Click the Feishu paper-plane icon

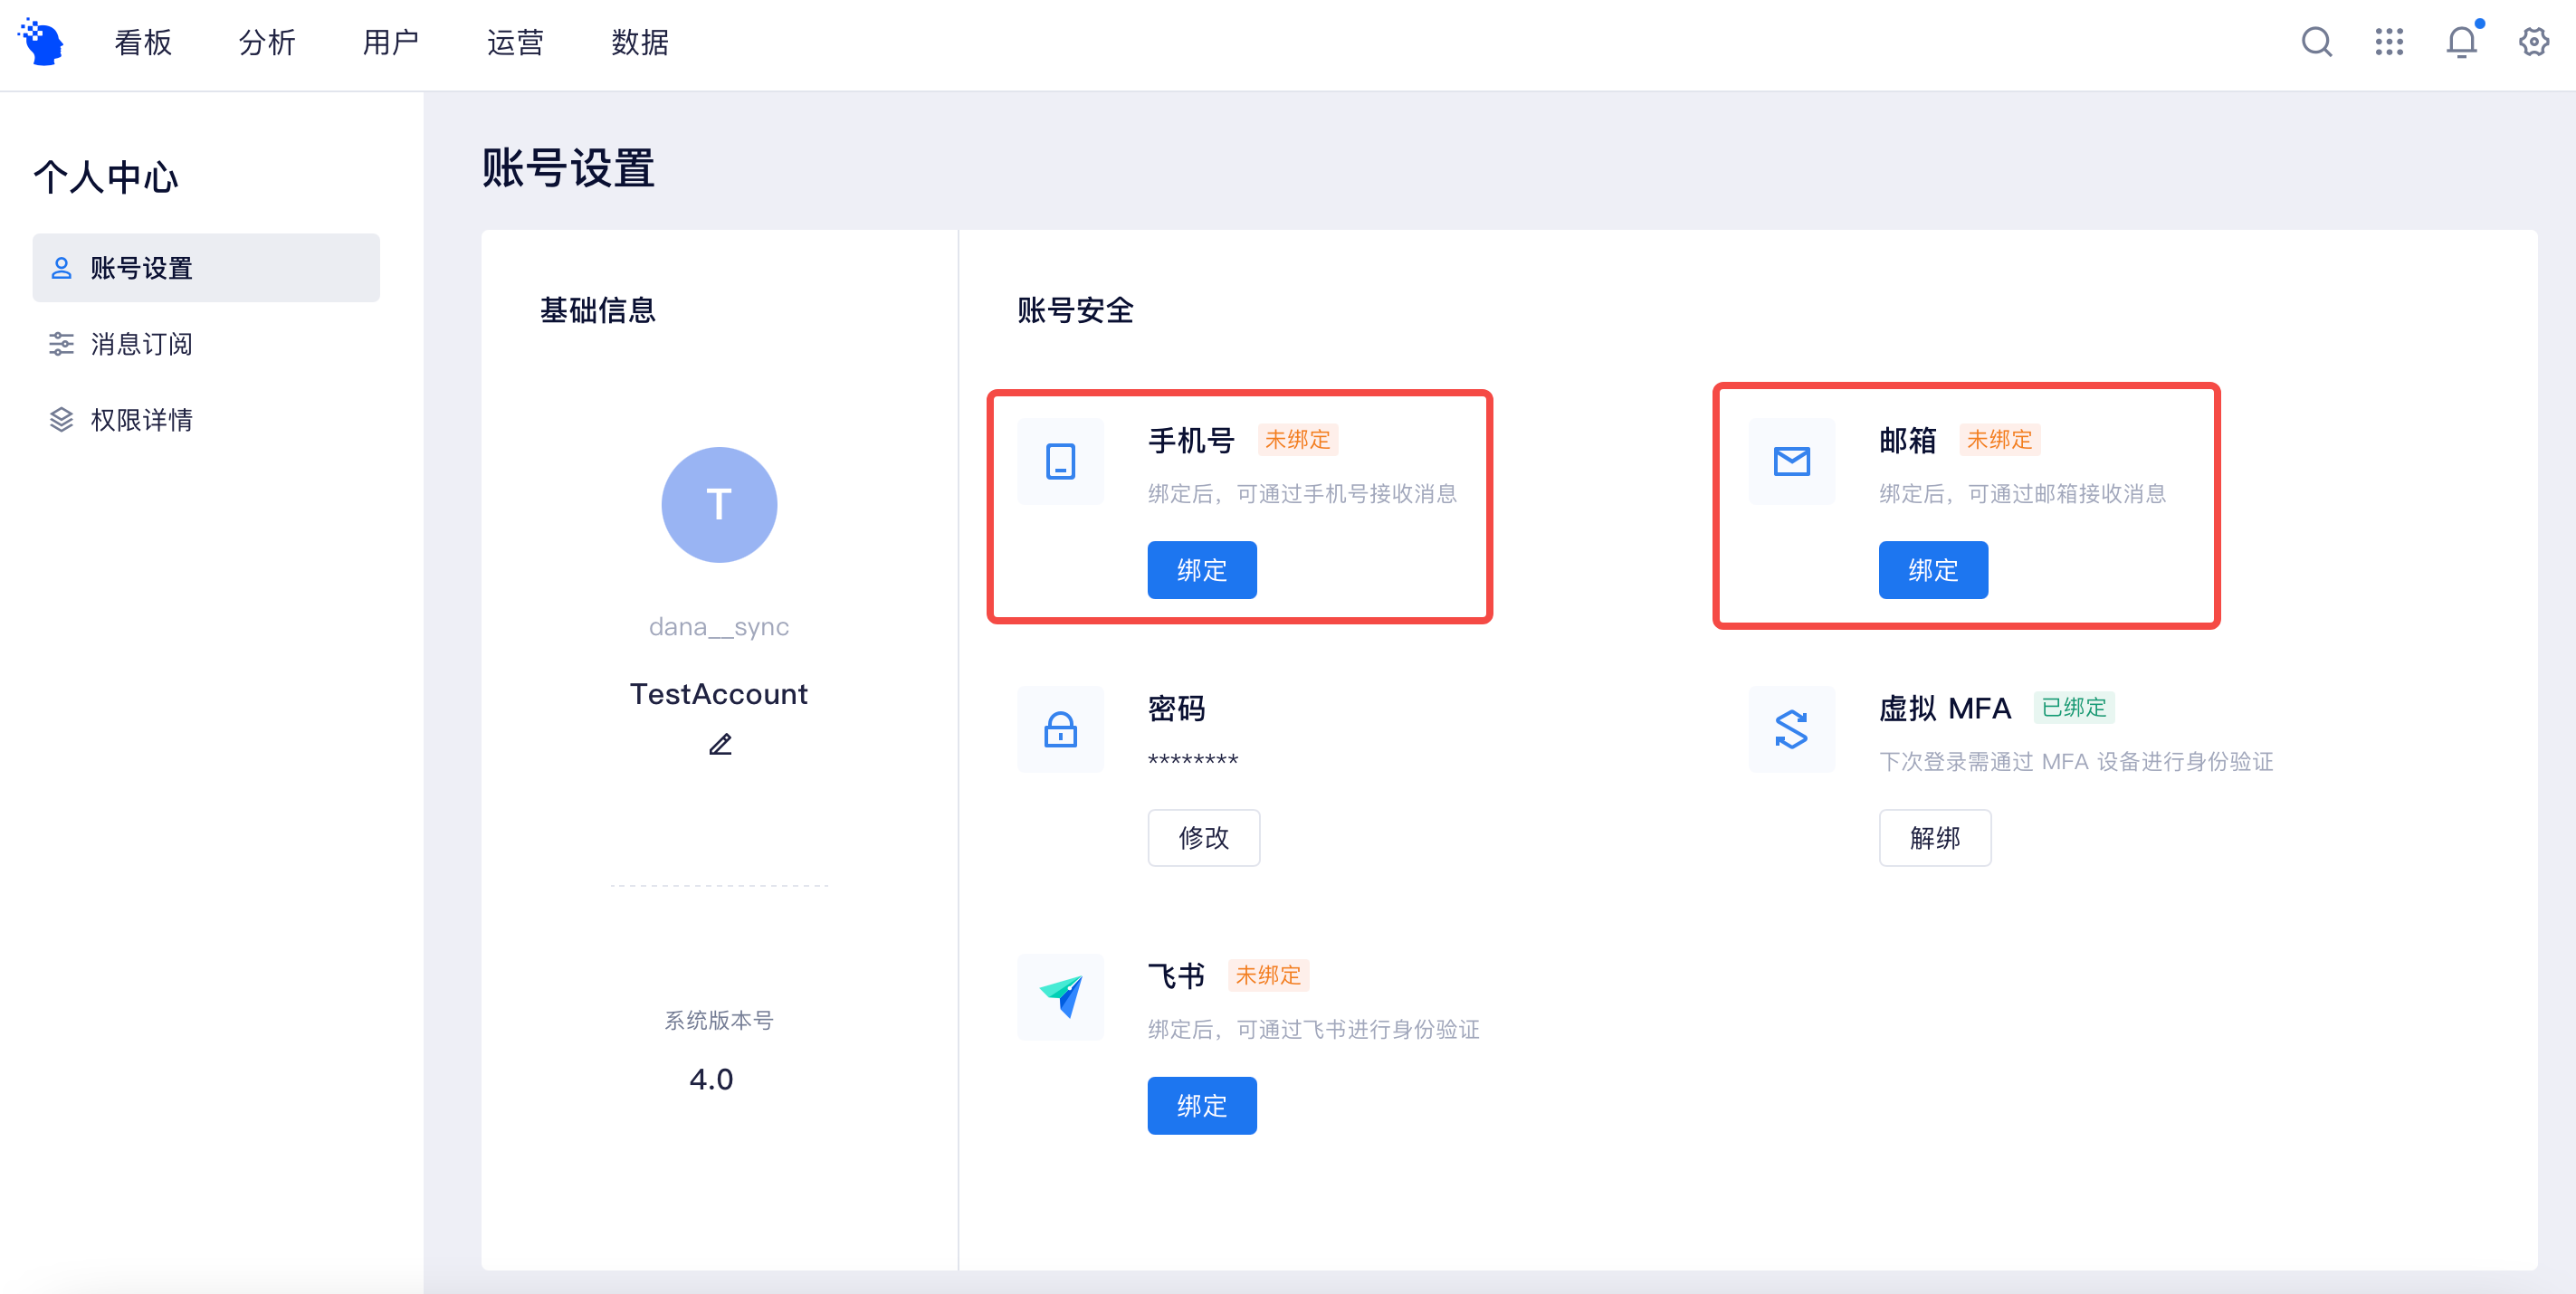point(1060,997)
